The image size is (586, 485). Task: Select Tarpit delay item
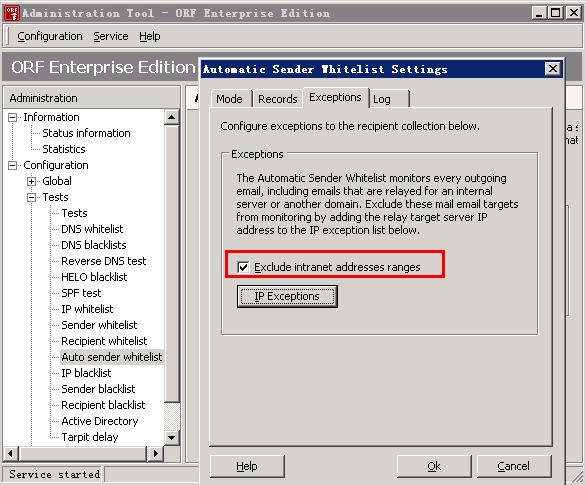tap(90, 437)
